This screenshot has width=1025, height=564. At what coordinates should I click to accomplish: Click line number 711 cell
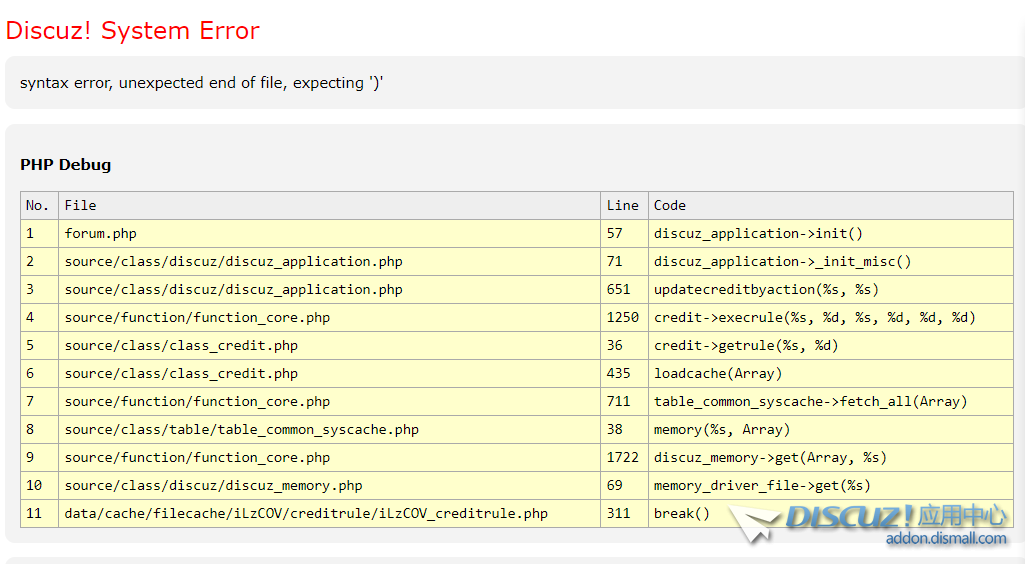624,402
